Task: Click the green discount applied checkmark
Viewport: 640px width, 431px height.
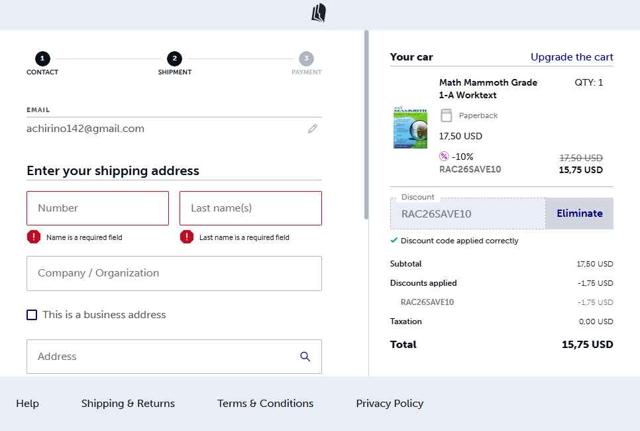Action: coord(394,241)
